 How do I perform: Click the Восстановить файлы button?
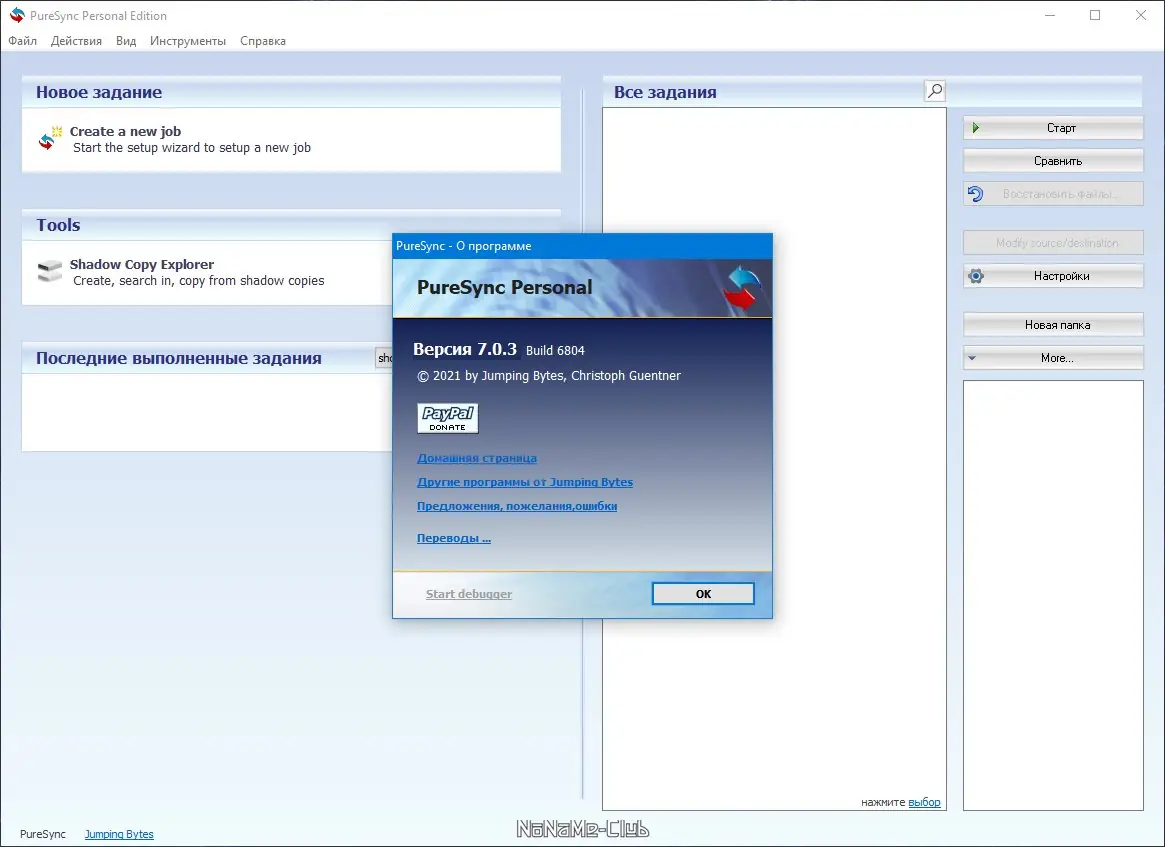tap(1053, 194)
